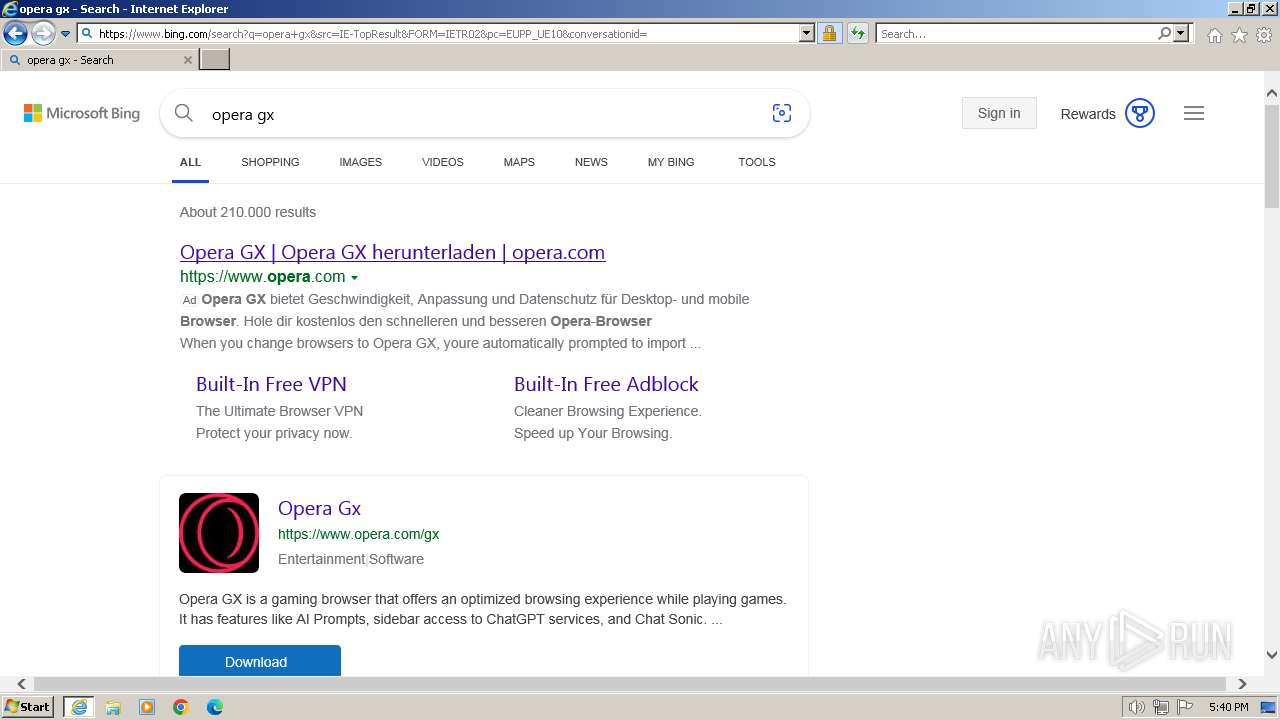Viewport: 1280px width, 720px height.
Task: Click the 'About 210.000 results' text
Action: pos(248,212)
